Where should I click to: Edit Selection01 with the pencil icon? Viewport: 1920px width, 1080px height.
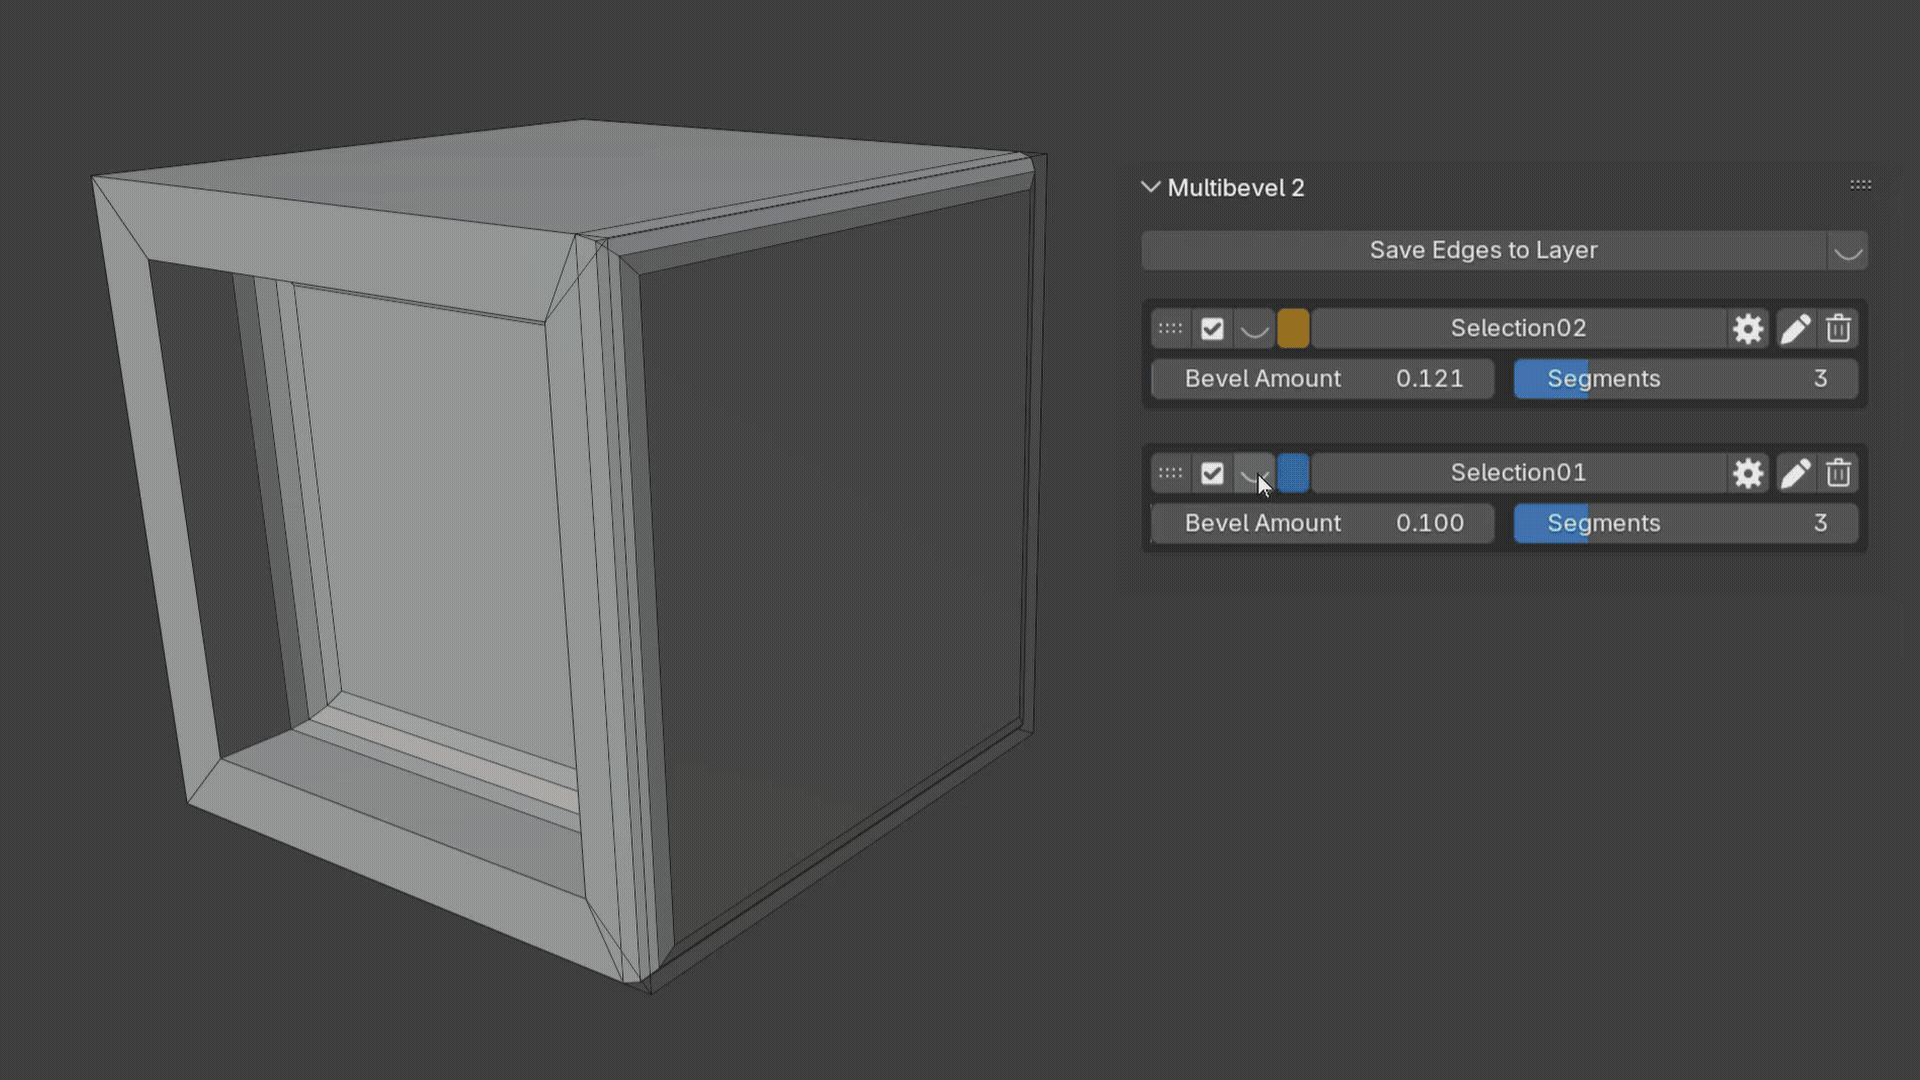coord(1795,473)
